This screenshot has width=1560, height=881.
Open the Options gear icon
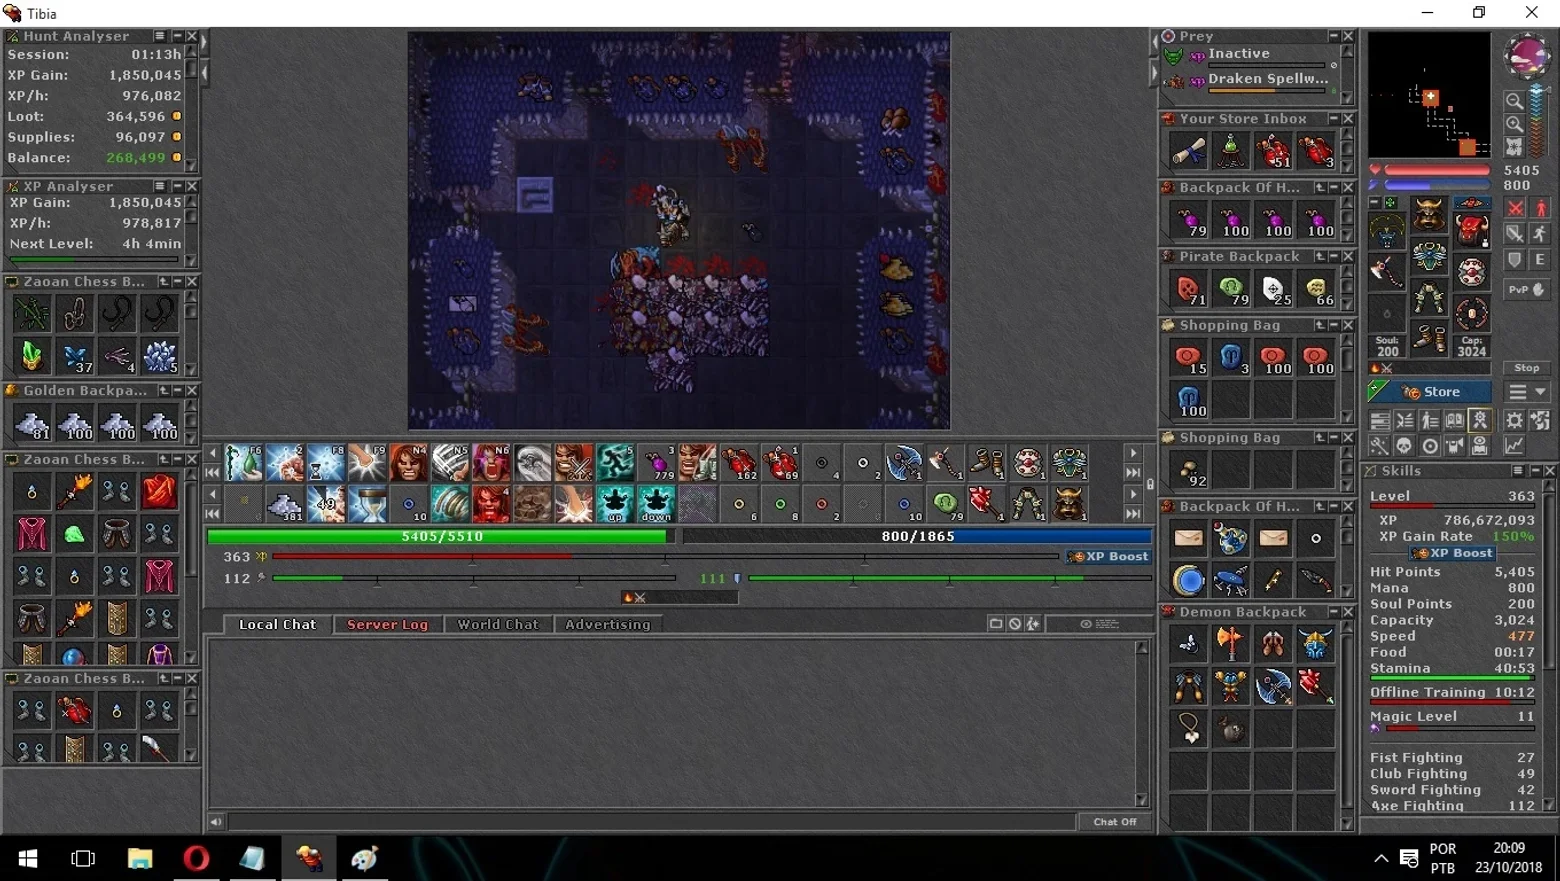pyautogui.click(x=1515, y=421)
